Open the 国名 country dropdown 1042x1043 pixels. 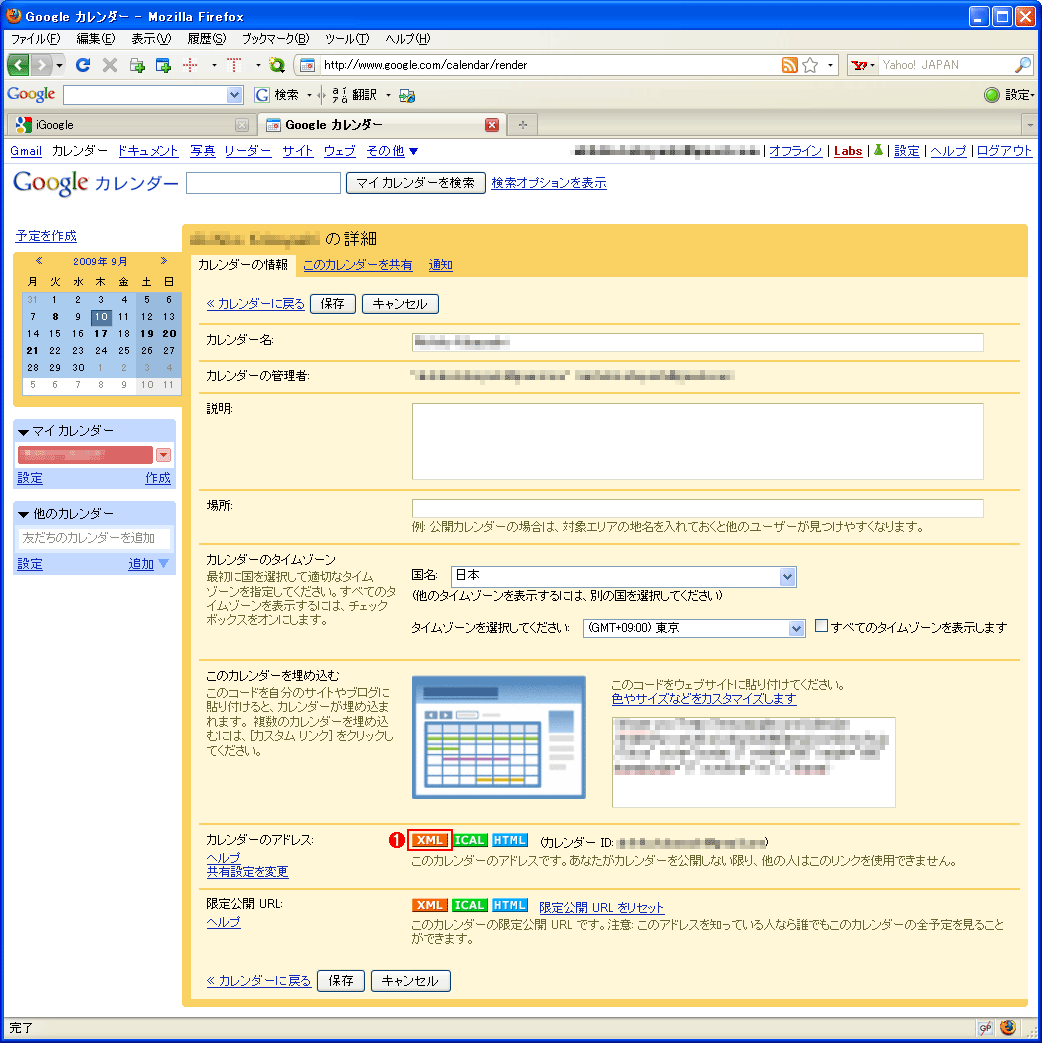click(x=787, y=577)
